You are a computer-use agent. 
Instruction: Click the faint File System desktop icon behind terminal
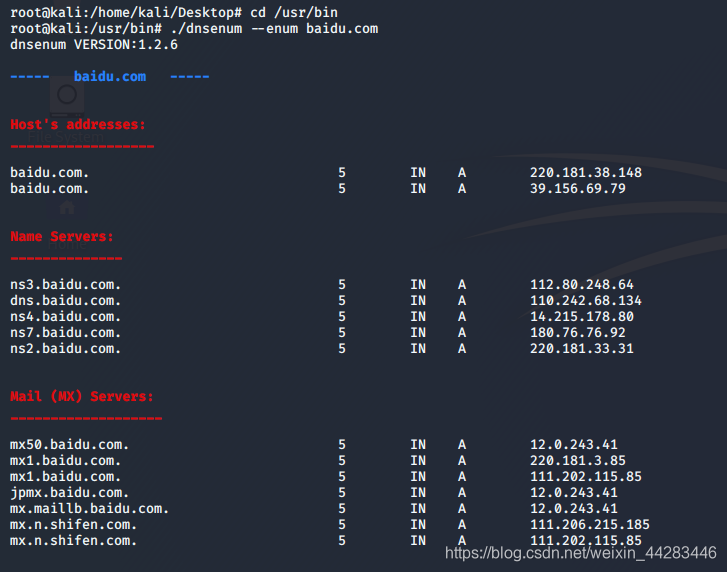tap(67, 96)
